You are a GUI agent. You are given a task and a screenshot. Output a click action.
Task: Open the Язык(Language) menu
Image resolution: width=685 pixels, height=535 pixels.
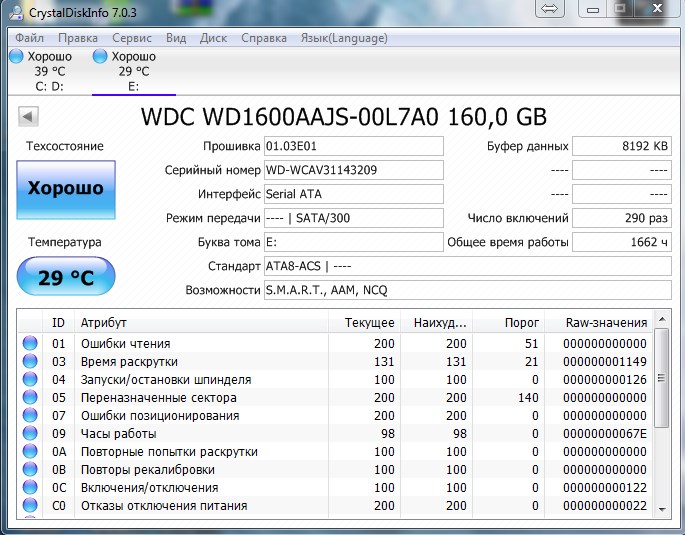tap(344, 38)
